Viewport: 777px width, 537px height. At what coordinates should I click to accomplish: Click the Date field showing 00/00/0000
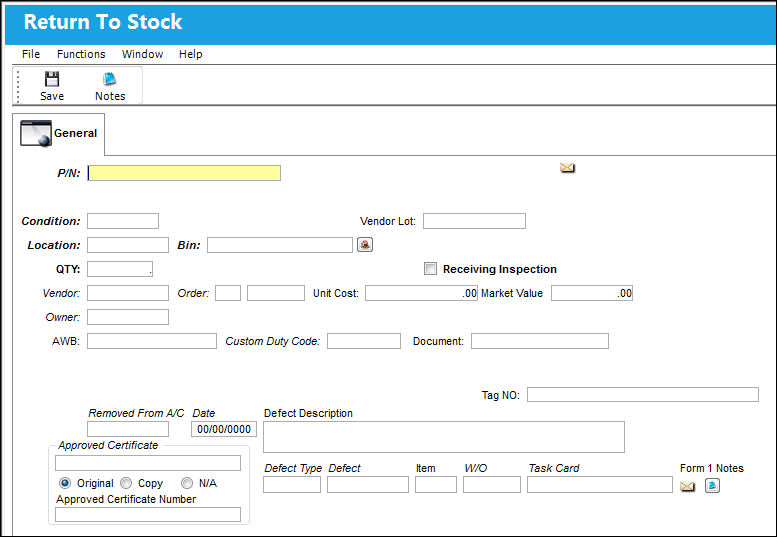[224, 429]
